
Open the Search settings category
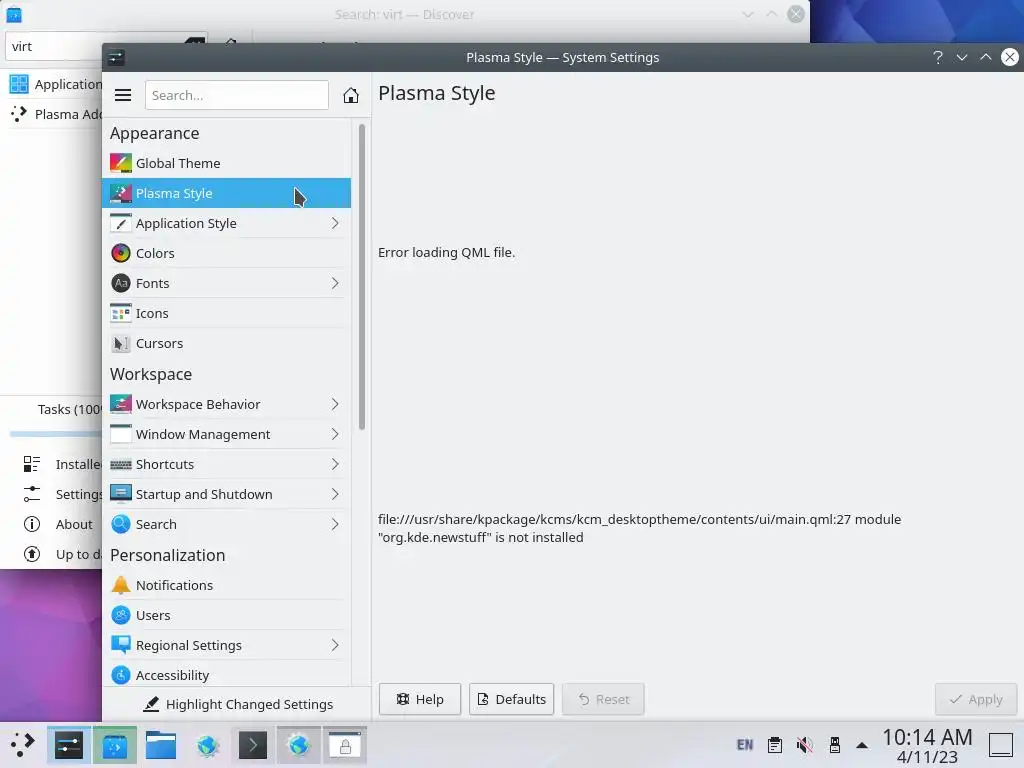point(227,524)
